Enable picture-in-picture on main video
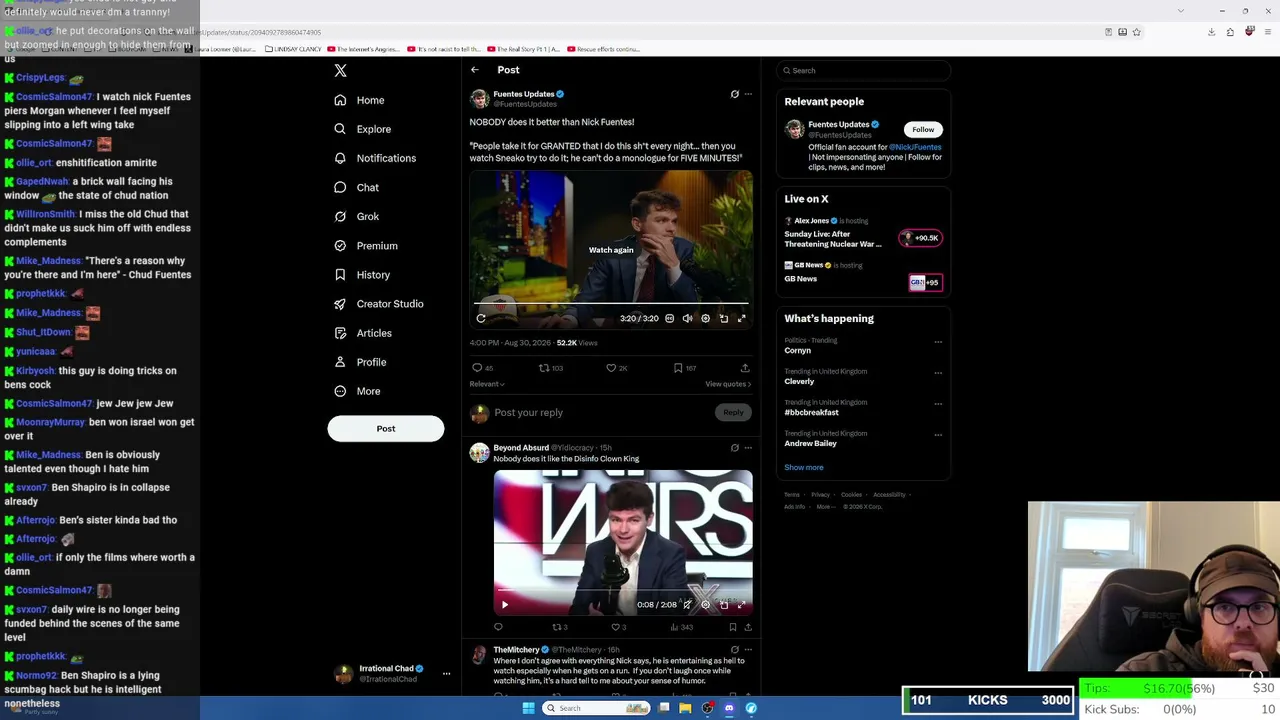 (x=724, y=318)
